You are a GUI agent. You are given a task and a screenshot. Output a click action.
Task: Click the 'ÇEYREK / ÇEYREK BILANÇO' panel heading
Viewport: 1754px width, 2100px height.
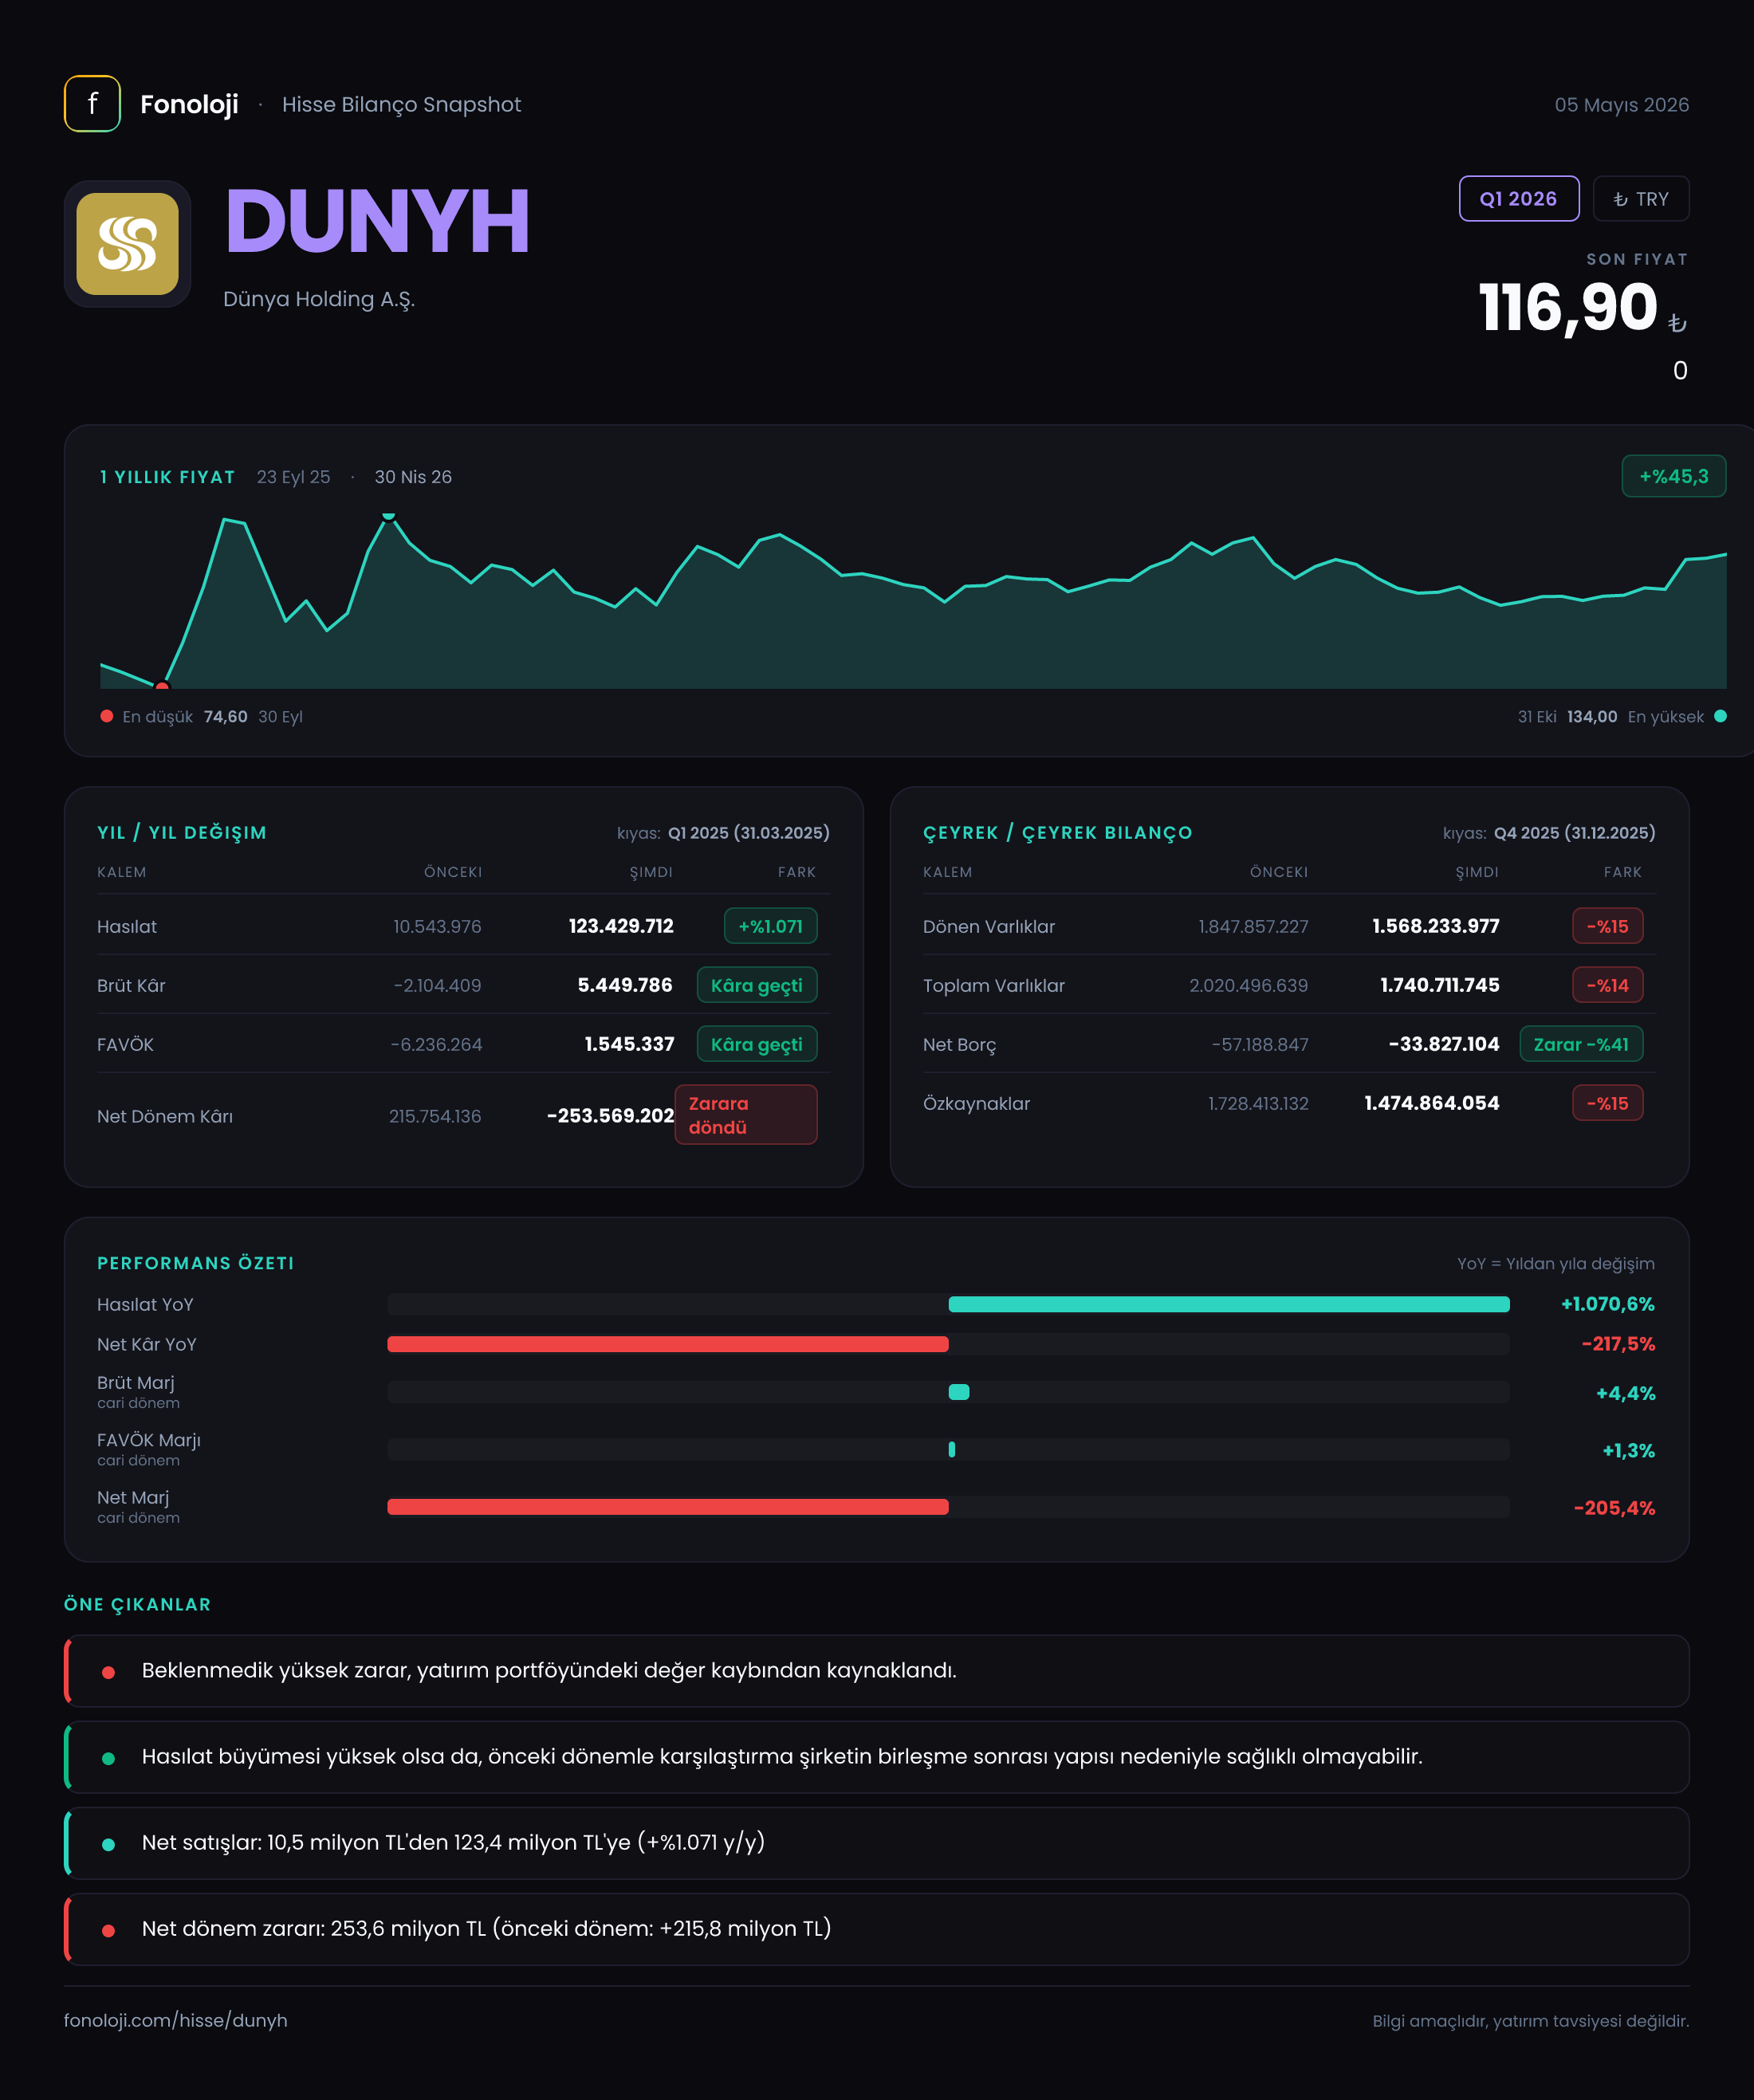[1058, 833]
